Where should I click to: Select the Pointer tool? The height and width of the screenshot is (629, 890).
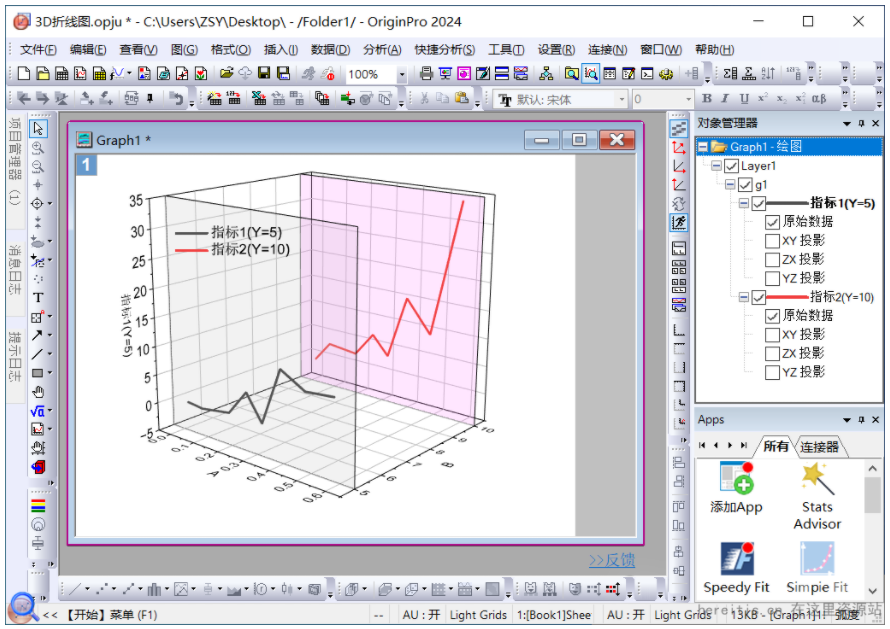tap(38, 128)
